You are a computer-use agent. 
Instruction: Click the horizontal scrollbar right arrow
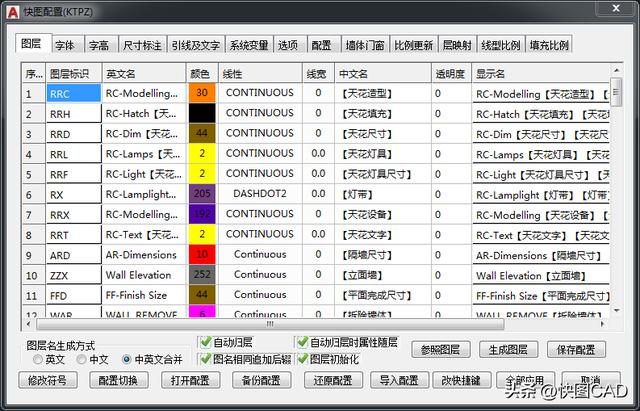coord(602,324)
